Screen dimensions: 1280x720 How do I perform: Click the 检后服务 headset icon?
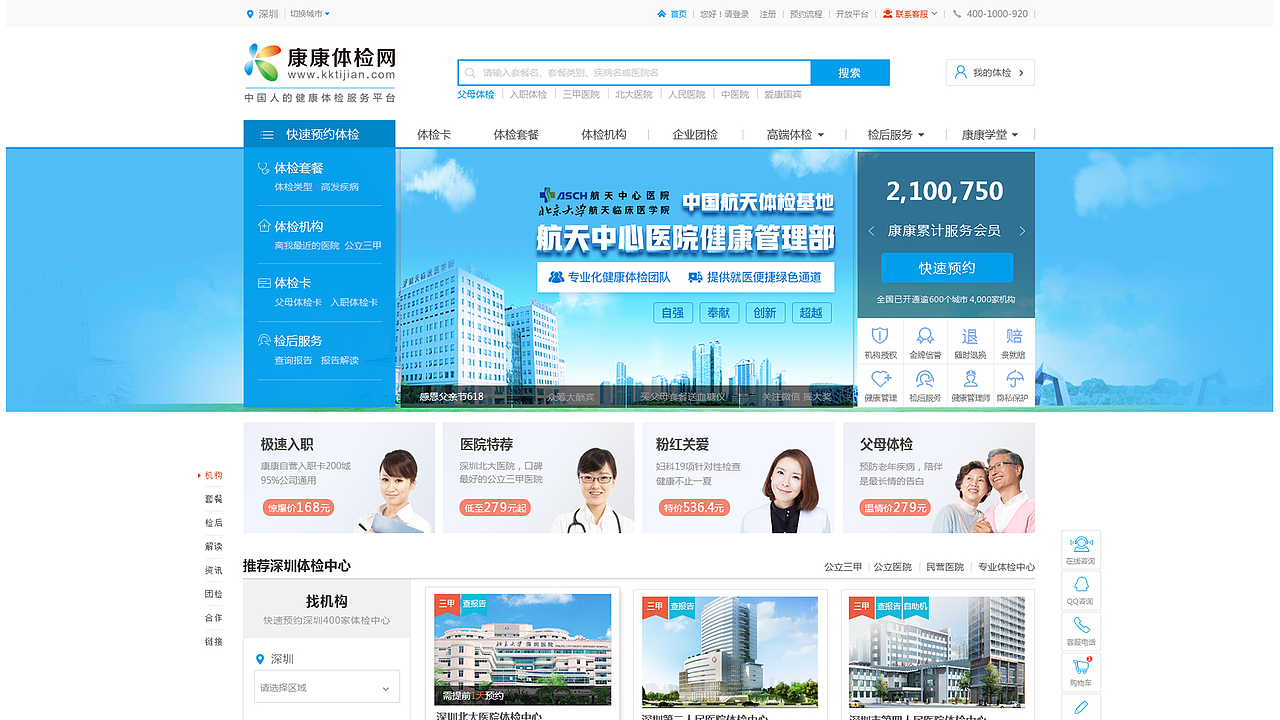point(924,380)
